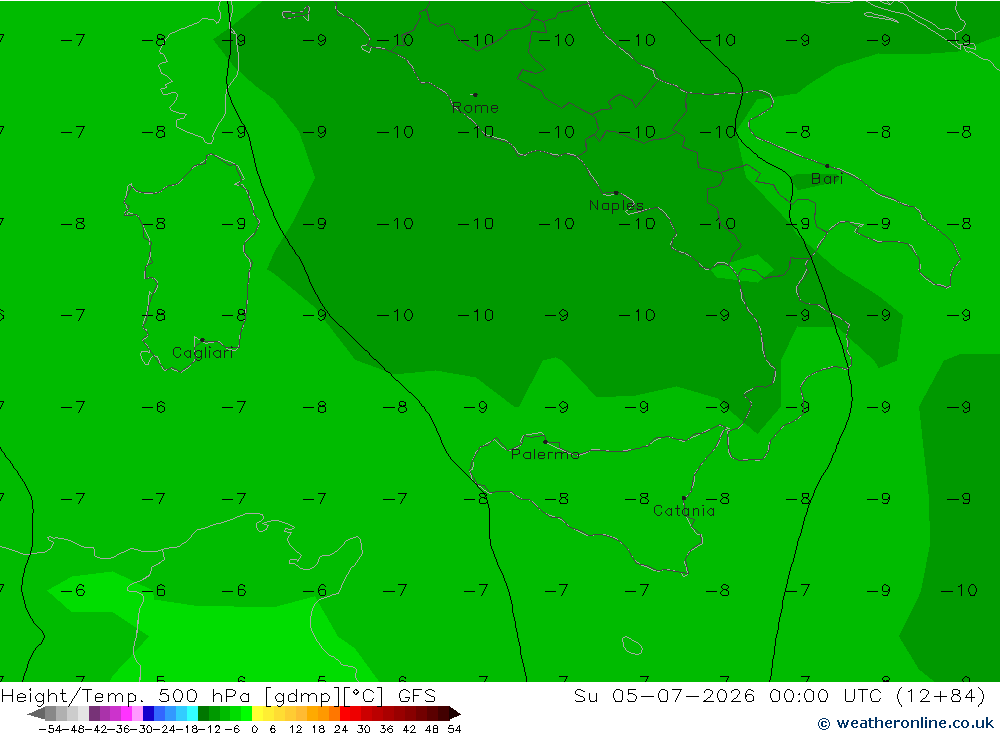Click the '(12+84)' forecast hour text
The height and width of the screenshot is (733, 1000).
(x=941, y=695)
